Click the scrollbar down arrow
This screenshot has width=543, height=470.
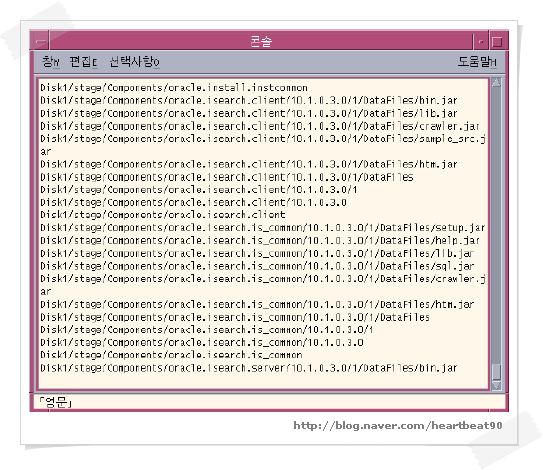[x=496, y=385]
